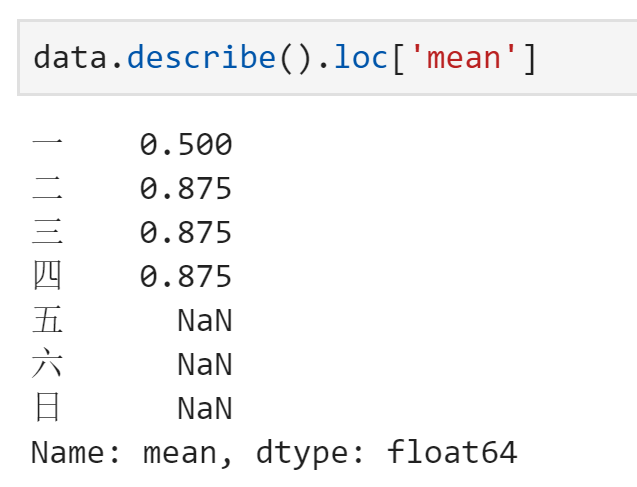This screenshot has height=487, width=637.
Task: Click the 一 row label
Action: pyautogui.click(x=47, y=142)
